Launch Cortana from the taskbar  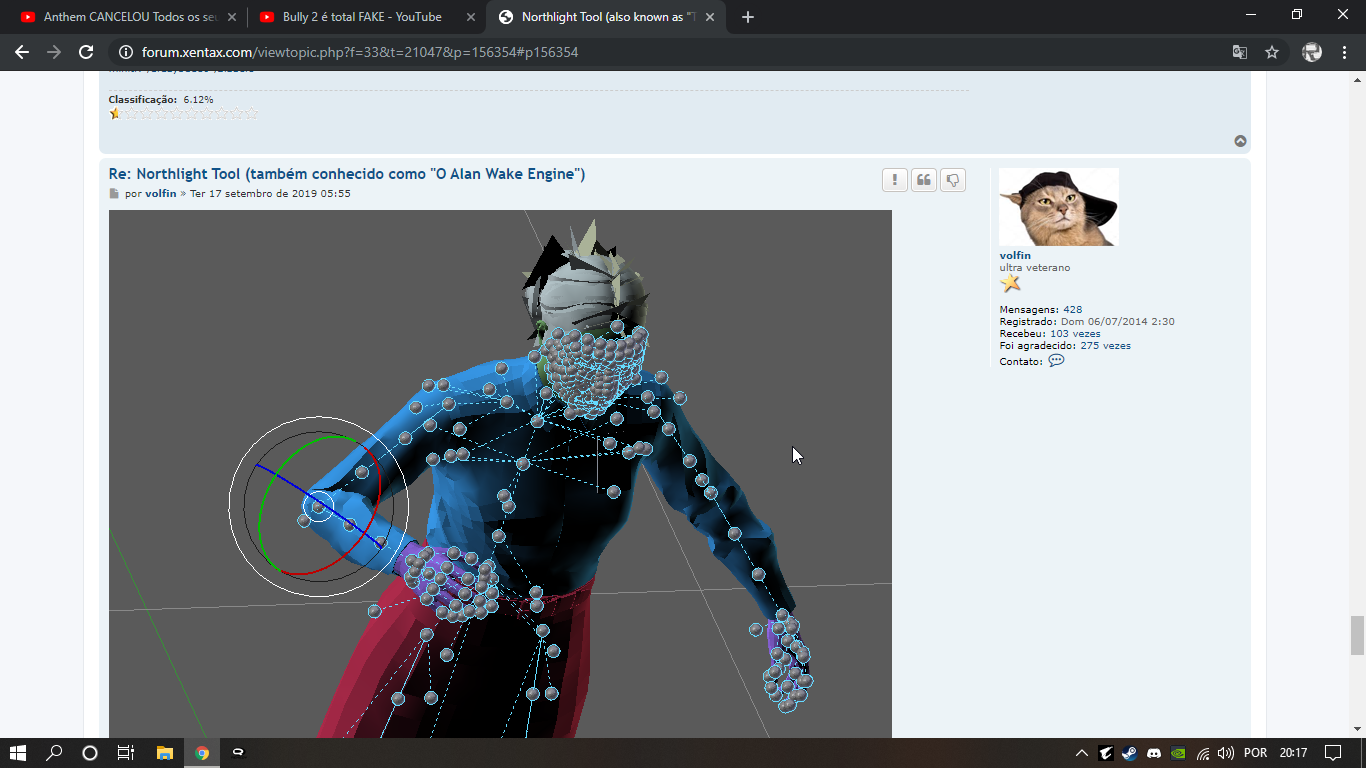(x=90, y=753)
